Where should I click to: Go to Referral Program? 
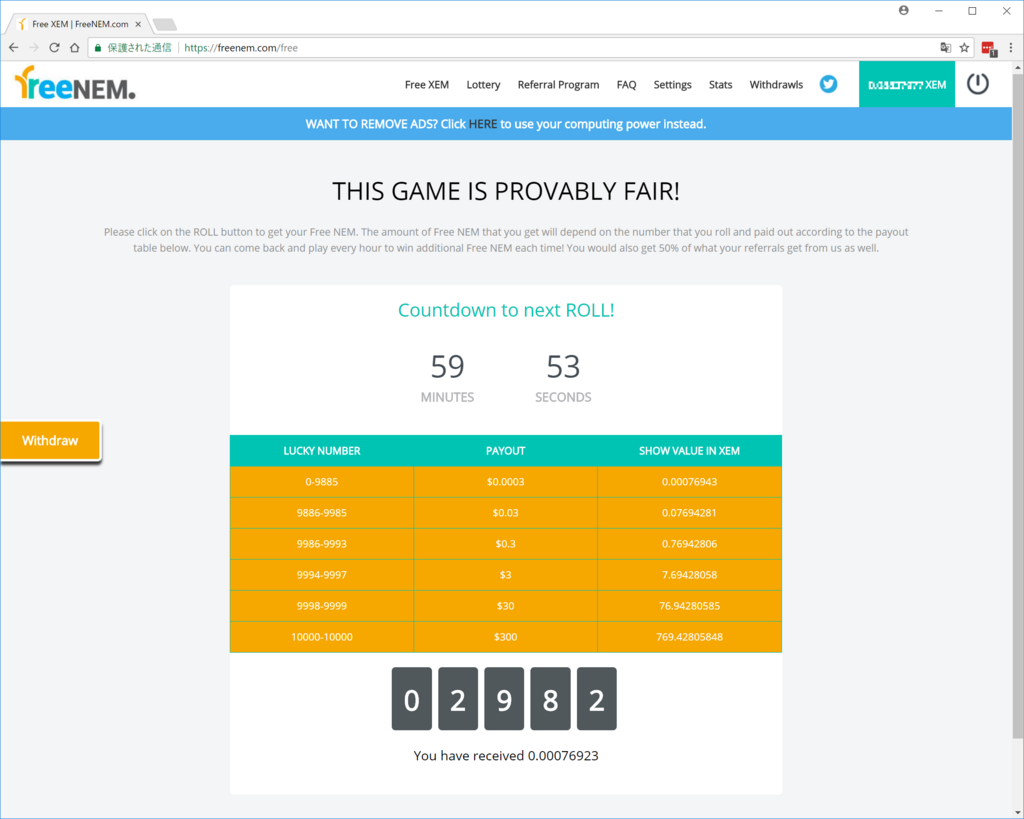558,85
